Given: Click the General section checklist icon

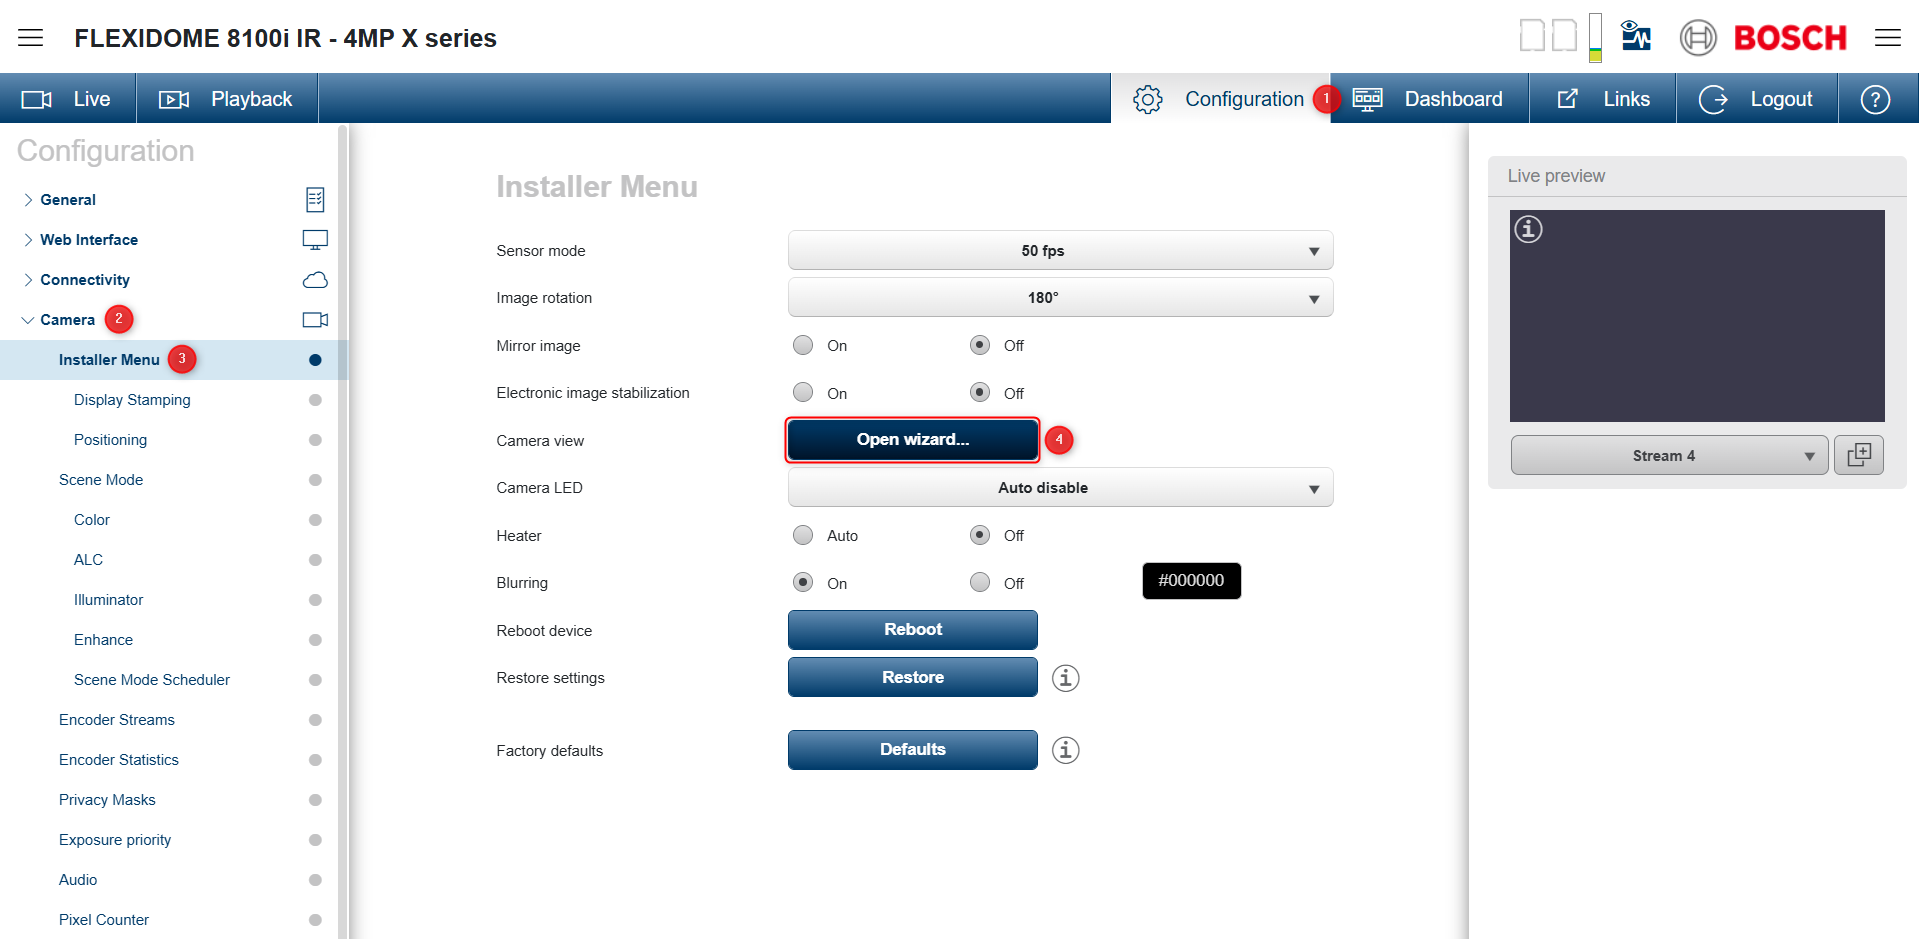Looking at the screenshot, I should click(x=315, y=200).
